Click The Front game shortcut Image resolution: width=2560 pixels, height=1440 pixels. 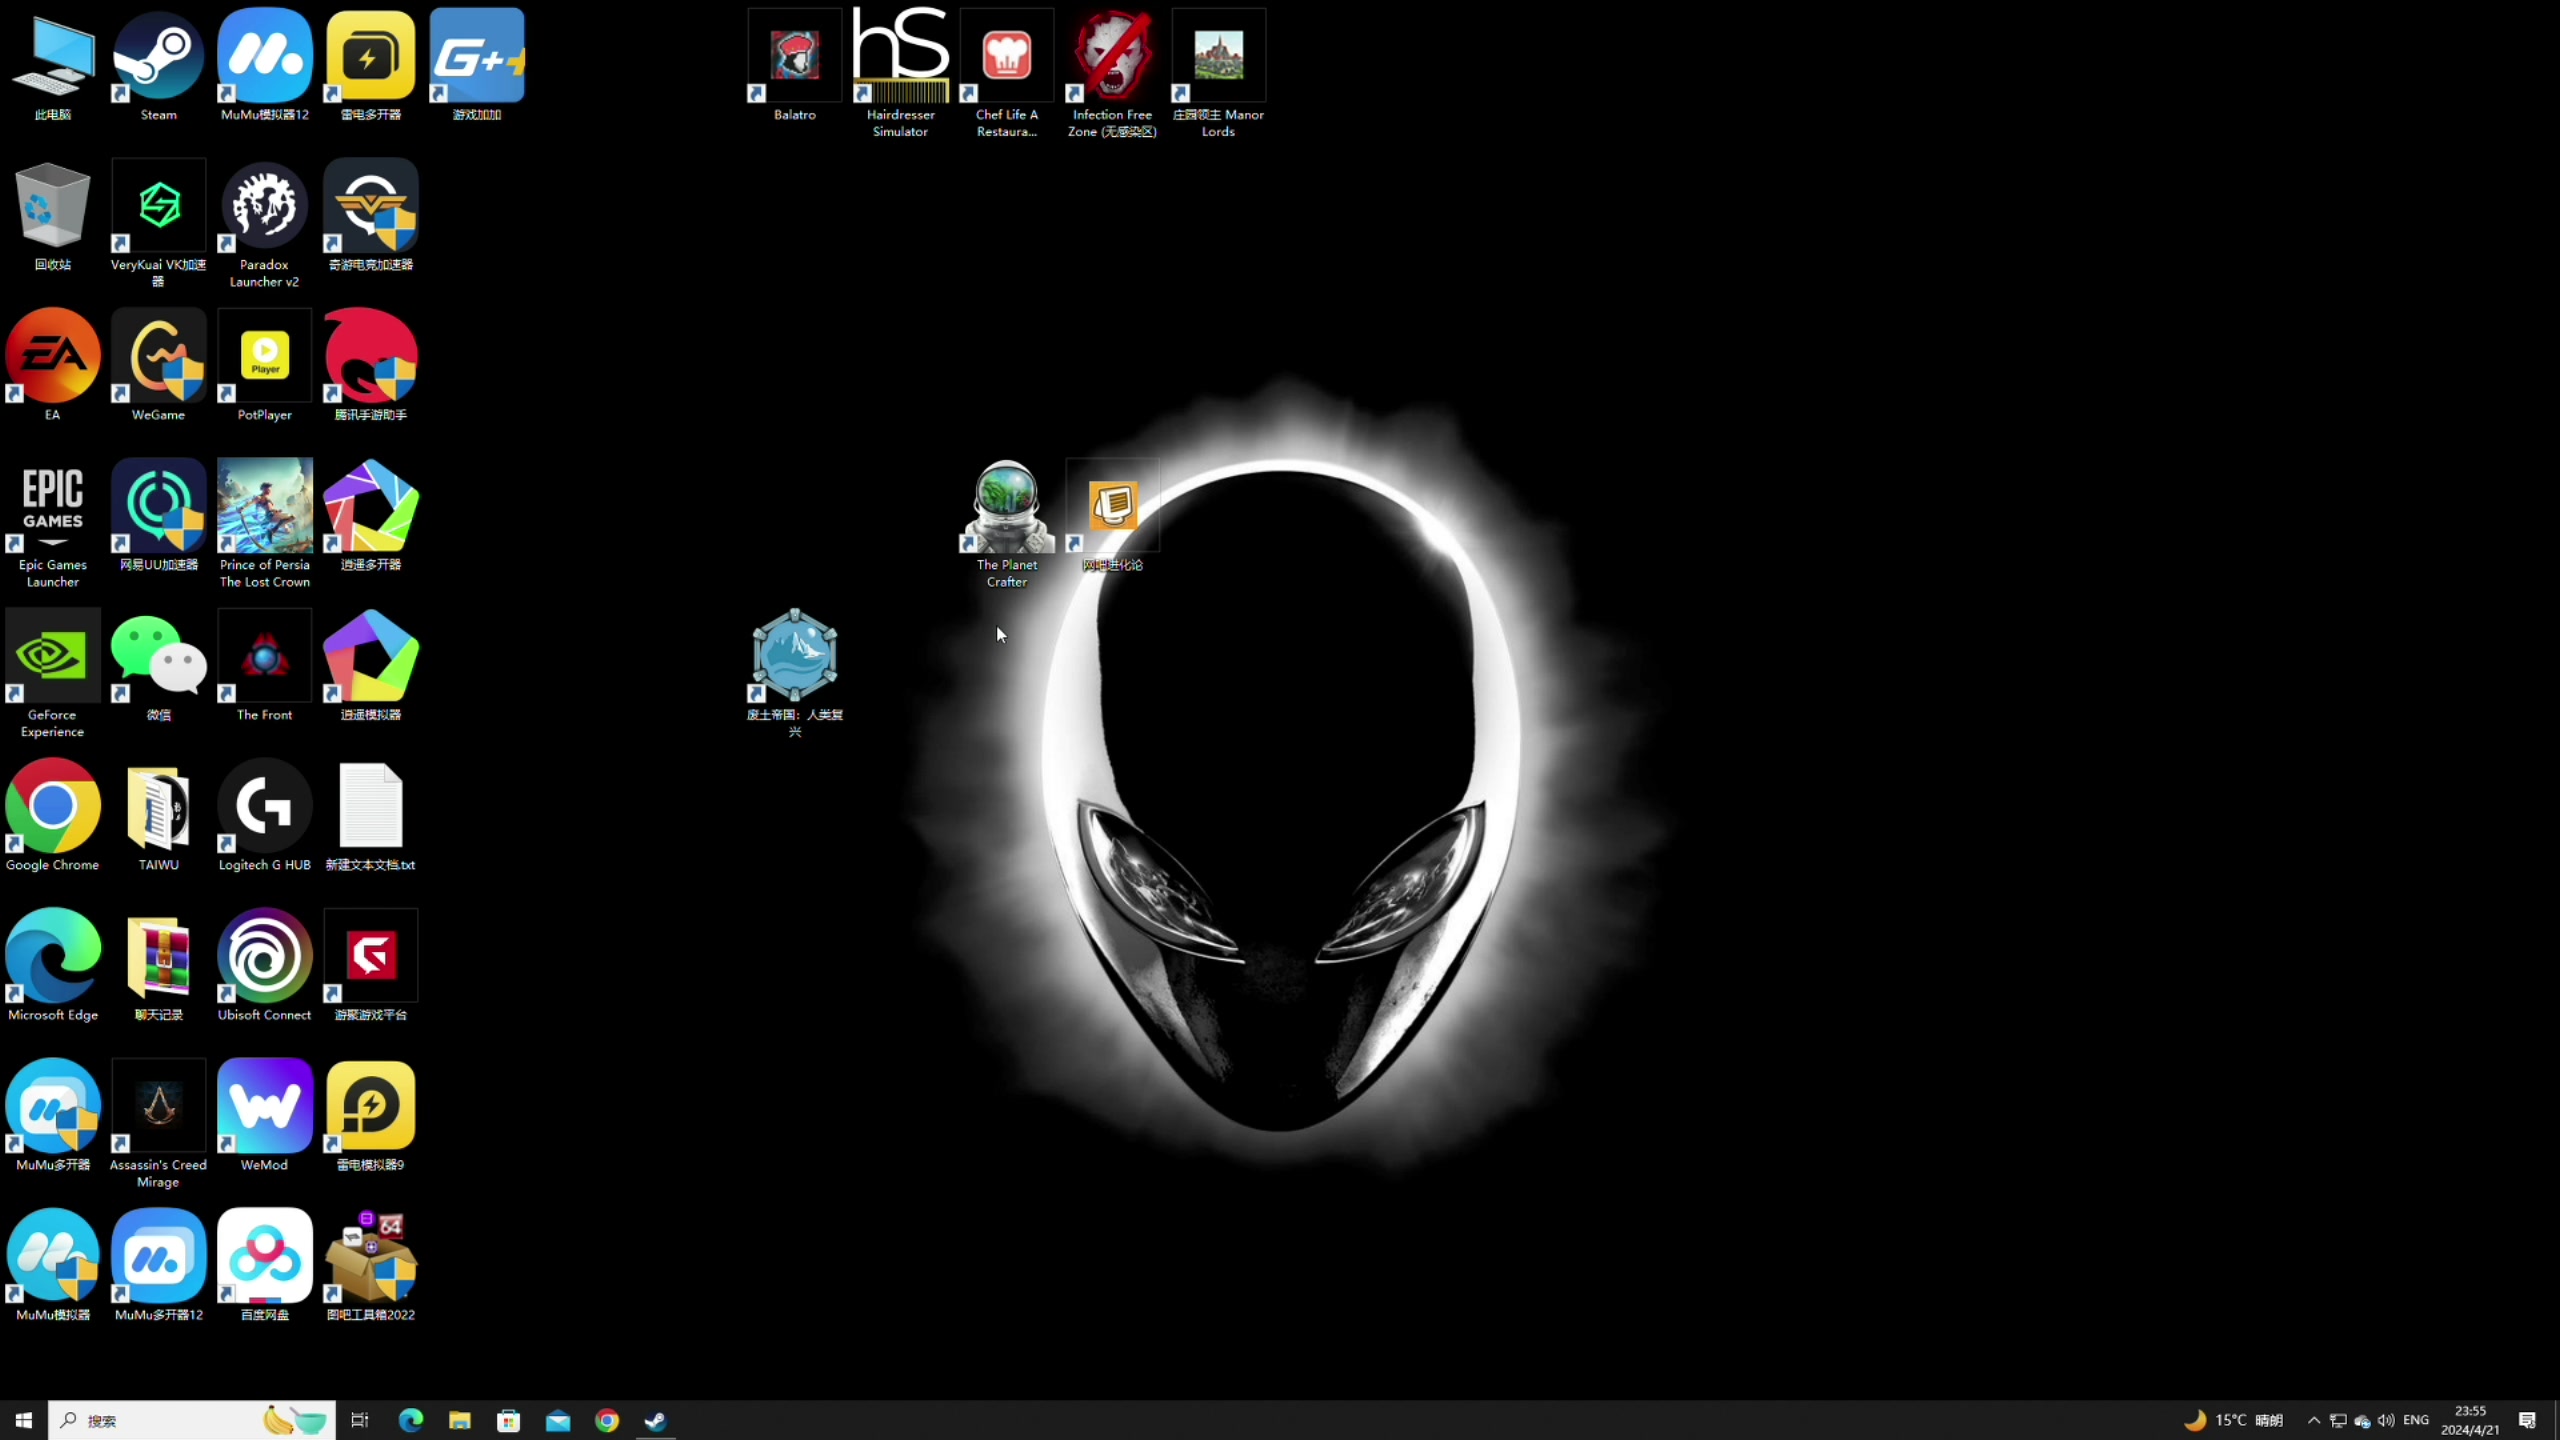(x=264, y=665)
